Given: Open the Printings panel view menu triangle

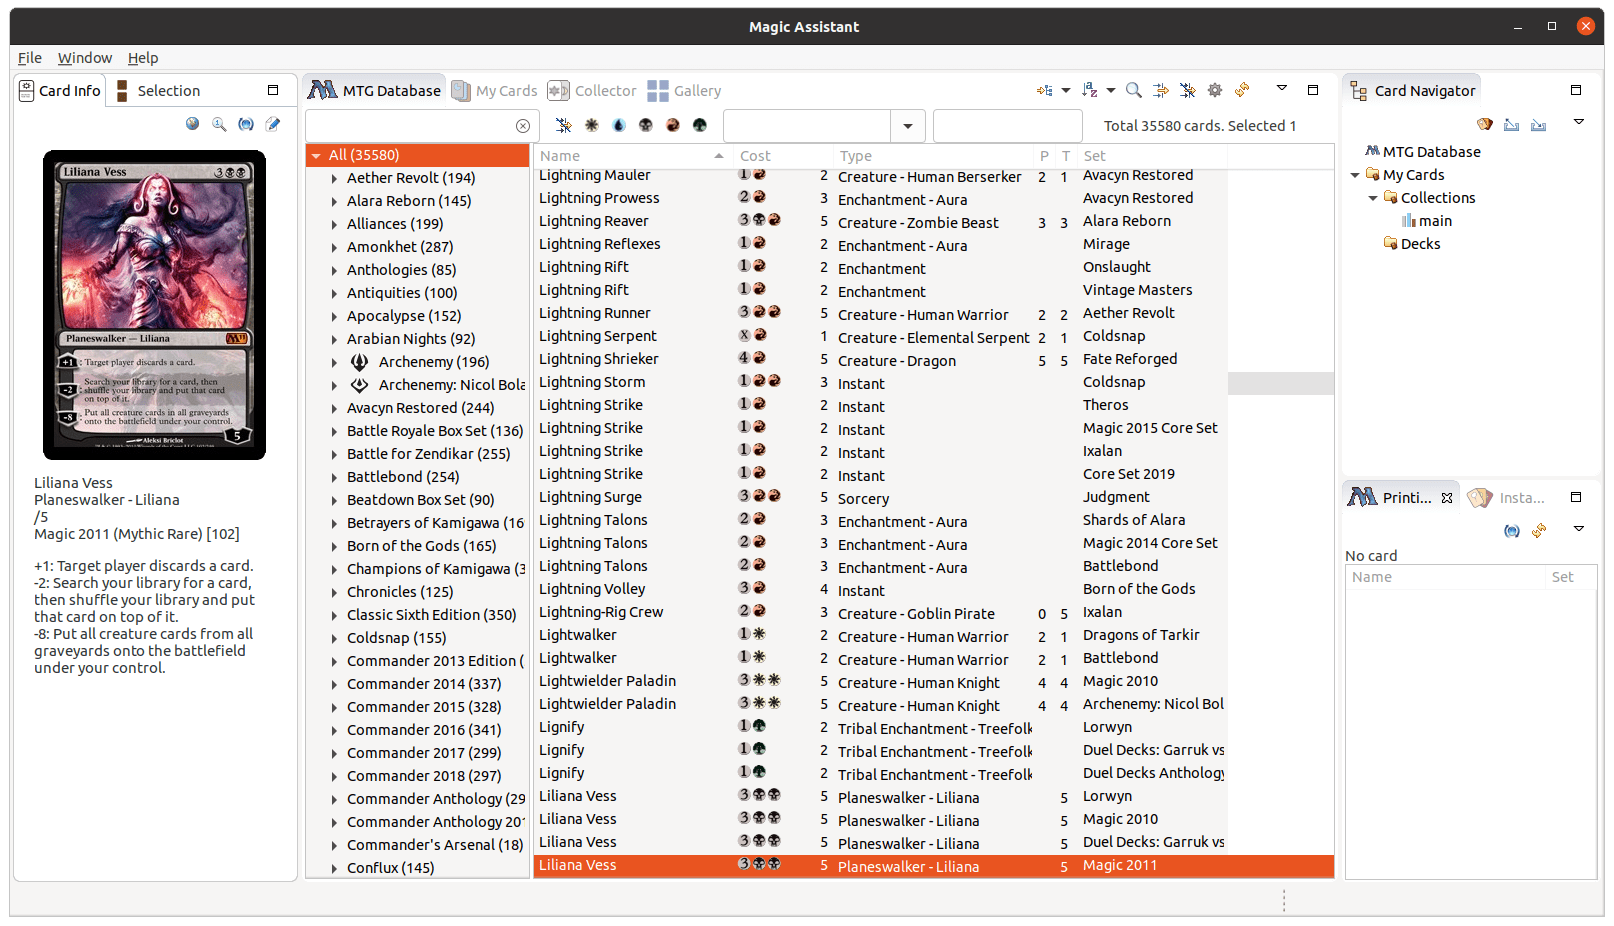Looking at the screenshot, I should (1579, 528).
